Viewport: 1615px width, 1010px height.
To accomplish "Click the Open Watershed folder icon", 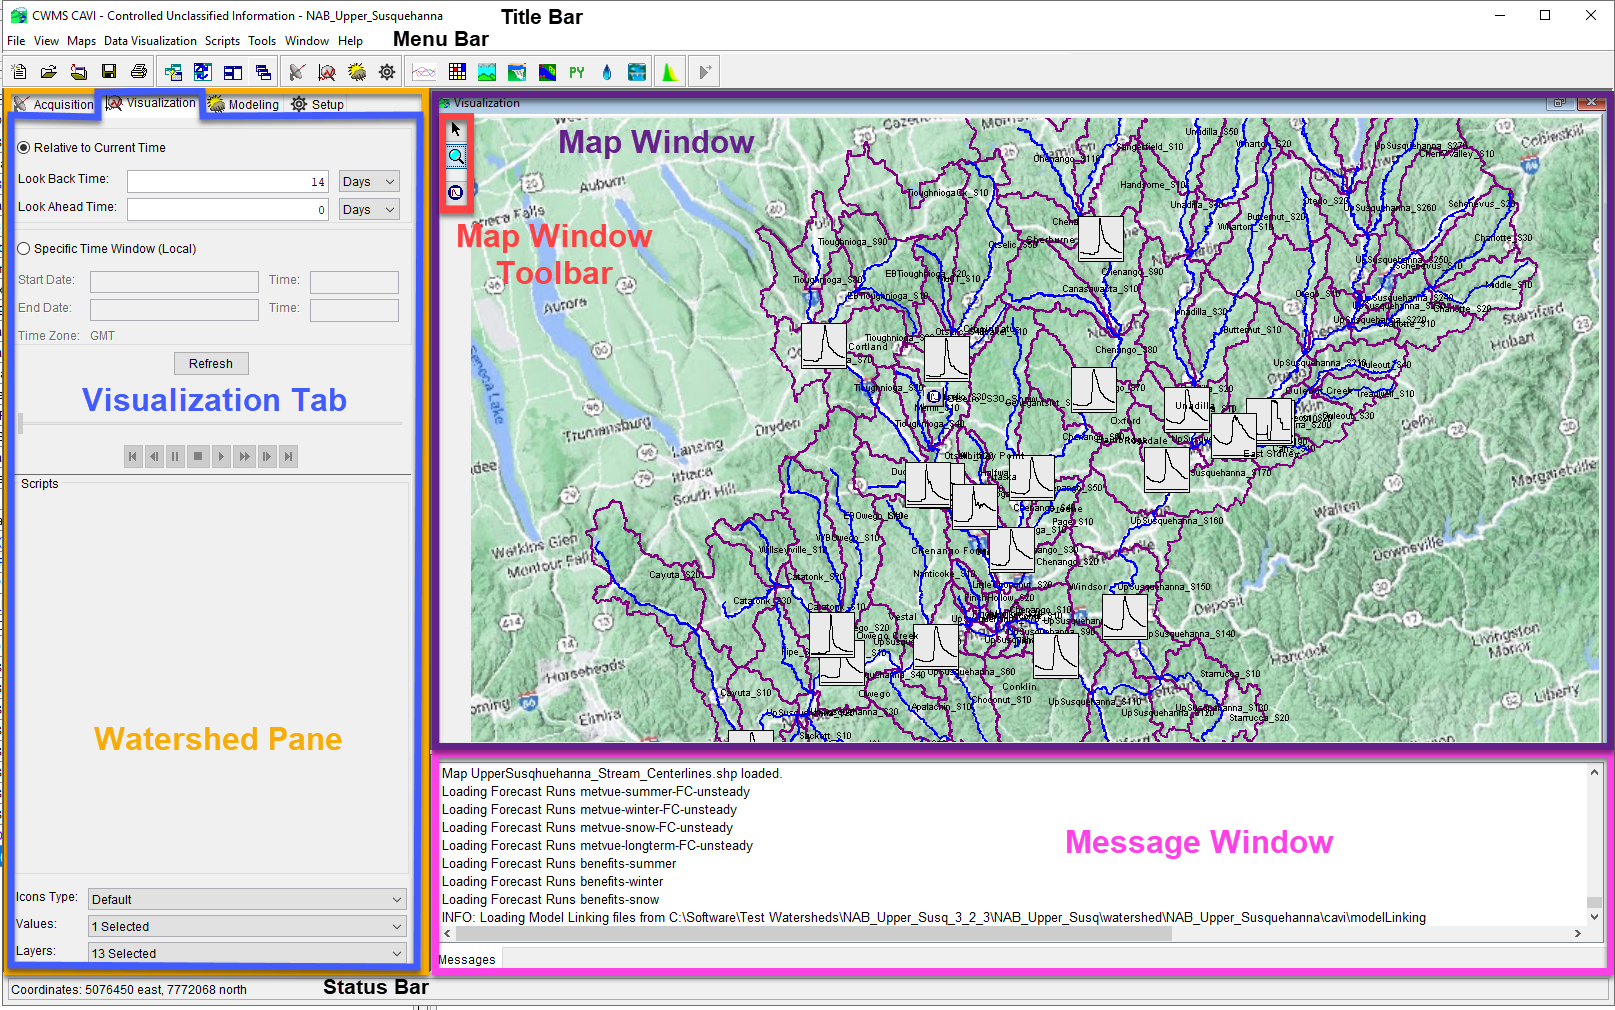I will point(48,72).
